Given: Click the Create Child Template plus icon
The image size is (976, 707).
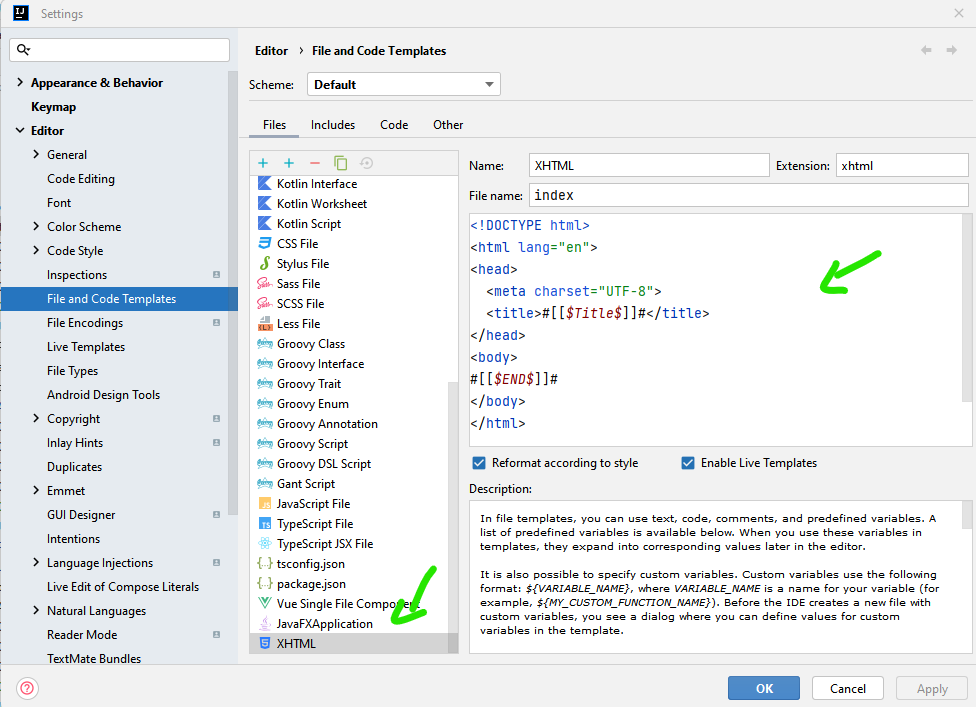Looking at the screenshot, I should (x=289, y=163).
